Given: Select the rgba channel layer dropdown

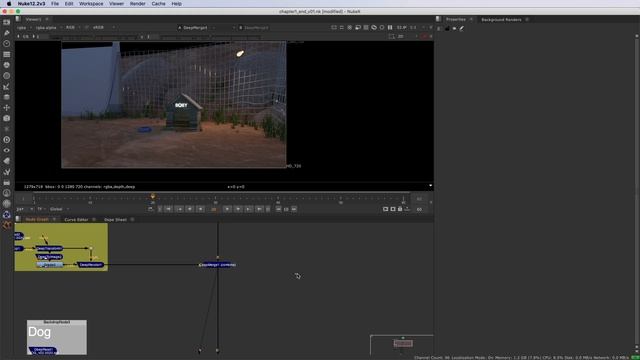Looking at the screenshot, I should (x=24, y=28).
